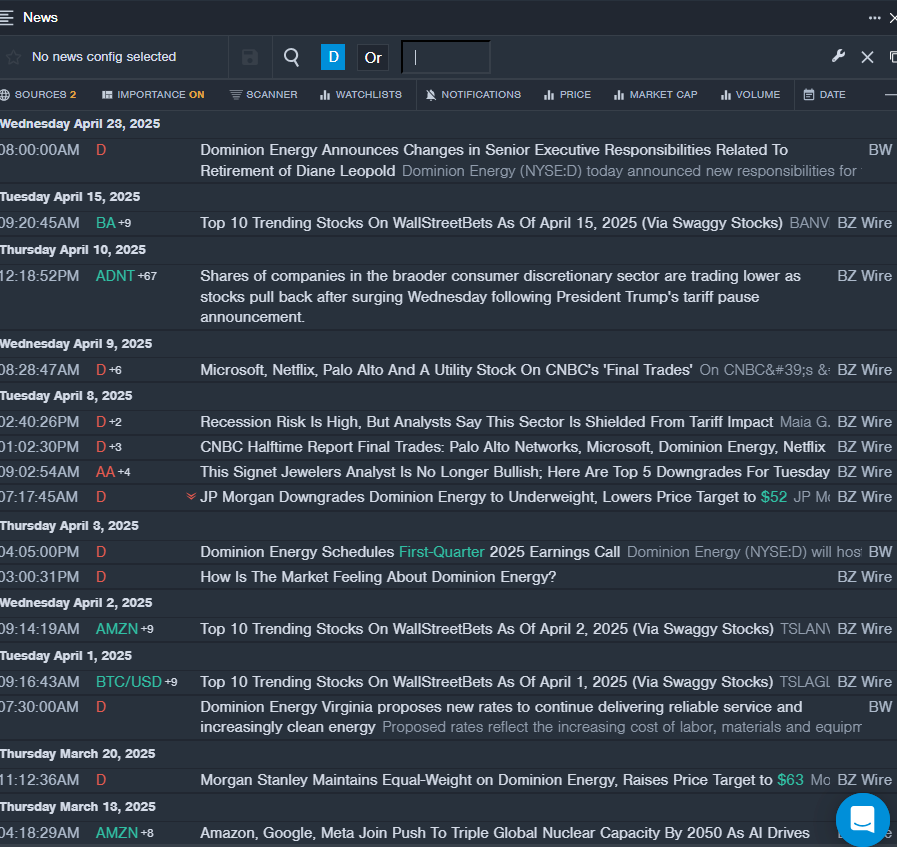897x847 pixels.
Task: Open the WallStreetBets April 1, 2025 headline
Action: (487, 682)
